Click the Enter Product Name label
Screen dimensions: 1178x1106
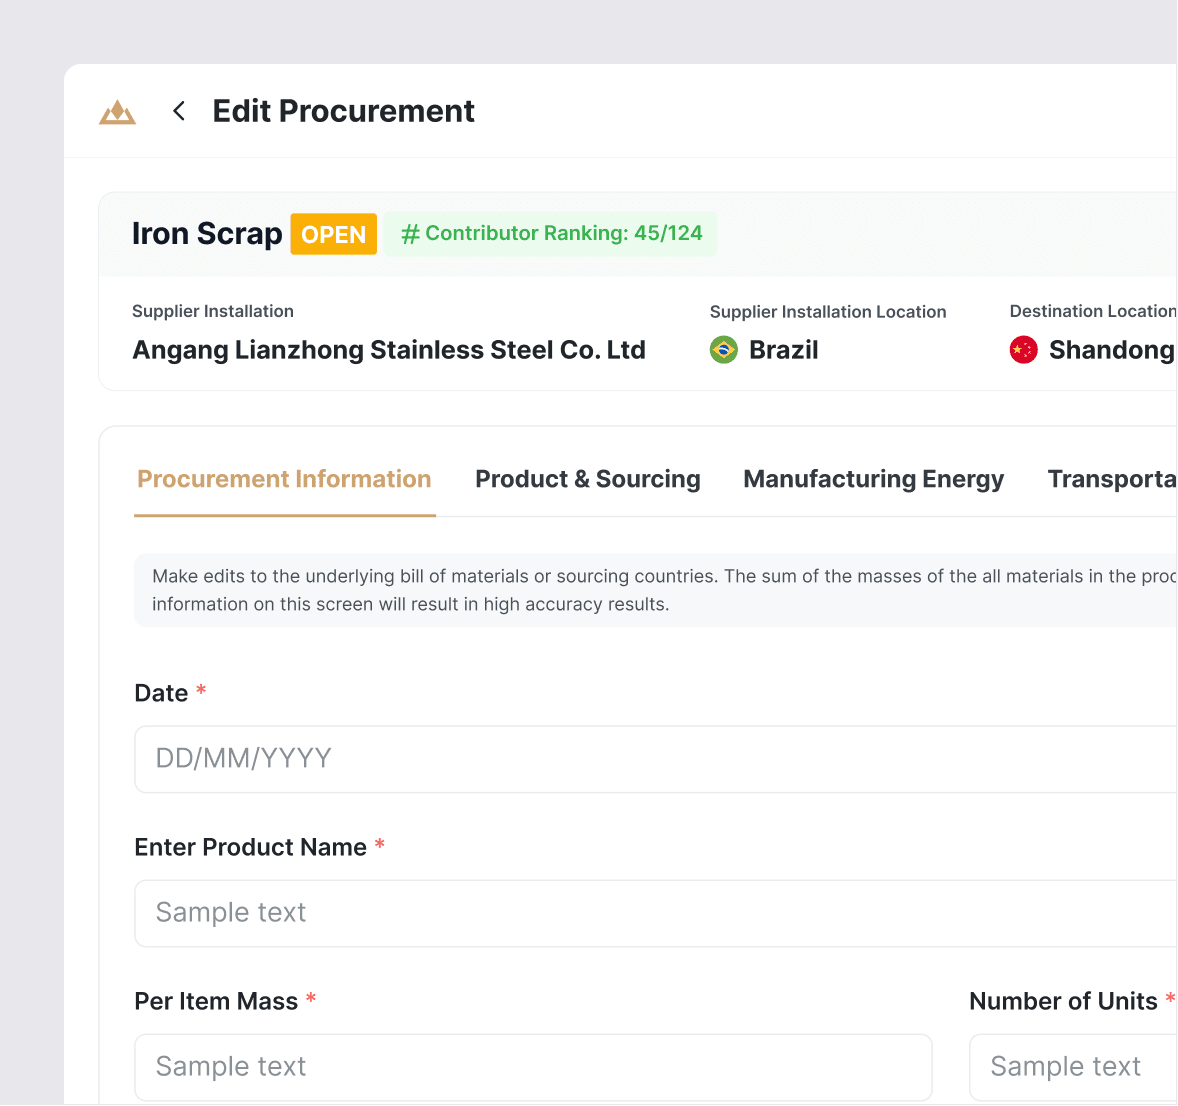point(250,847)
